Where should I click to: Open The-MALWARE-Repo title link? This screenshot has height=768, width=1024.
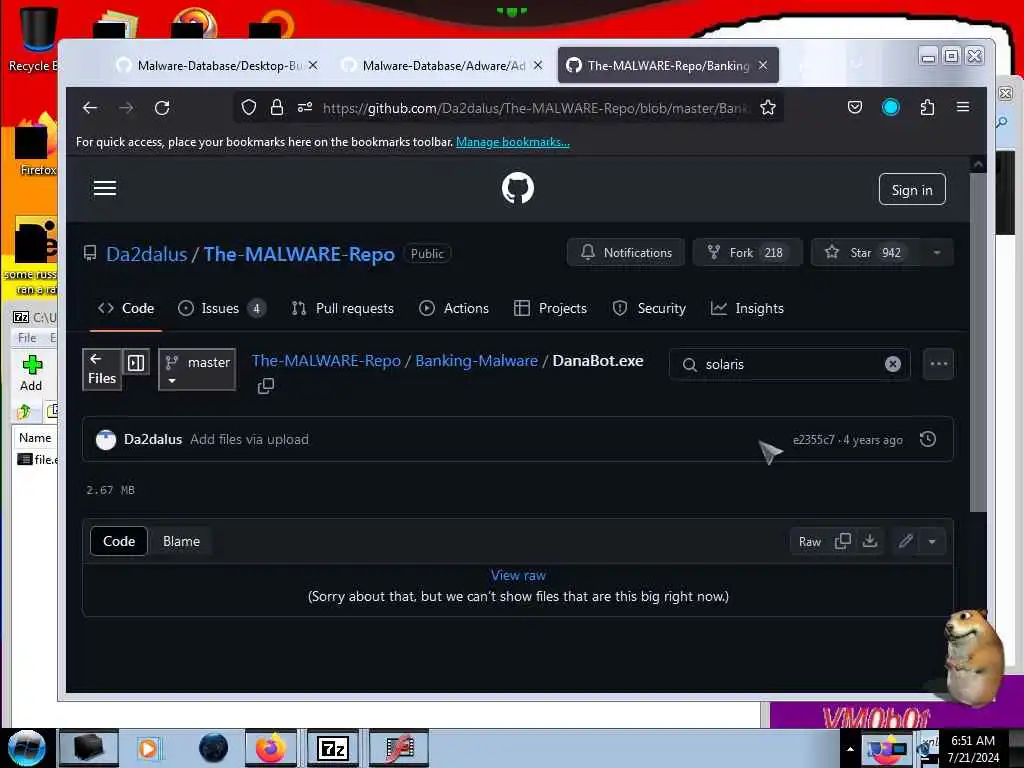pyautogui.click(x=299, y=254)
